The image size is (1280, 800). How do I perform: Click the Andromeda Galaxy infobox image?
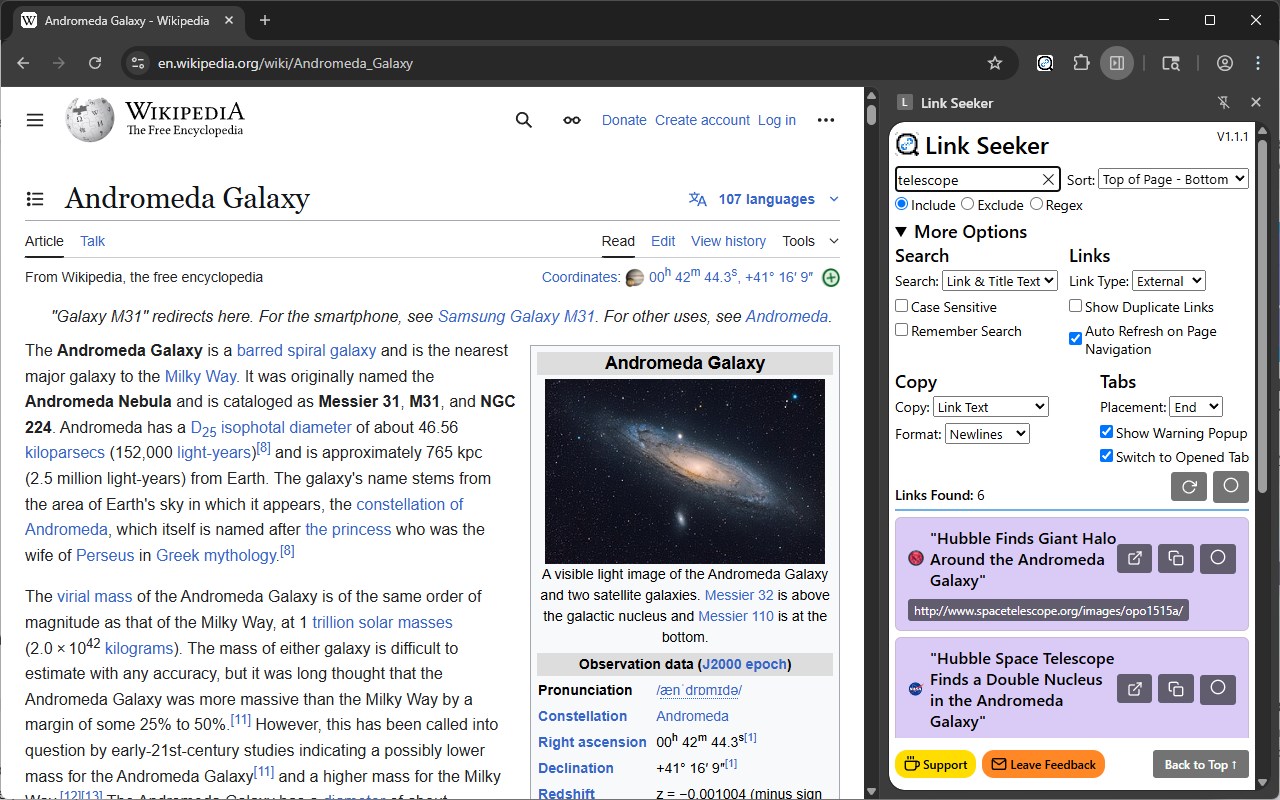(x=685, y=471)
